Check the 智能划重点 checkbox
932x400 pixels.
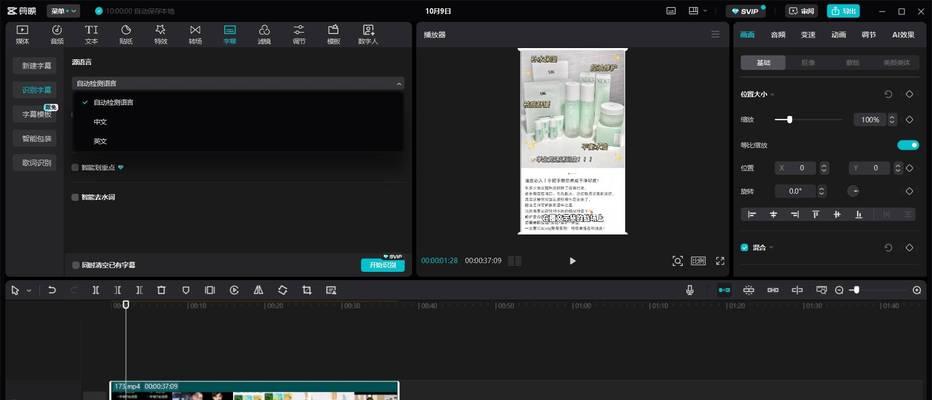(75, 168)
